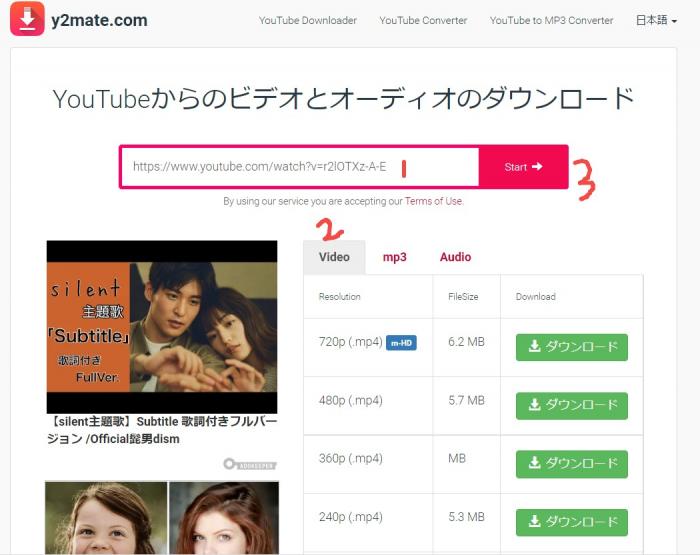Click the ad thumbnail with two girls

pyautogui.click(x=162, y=518)
